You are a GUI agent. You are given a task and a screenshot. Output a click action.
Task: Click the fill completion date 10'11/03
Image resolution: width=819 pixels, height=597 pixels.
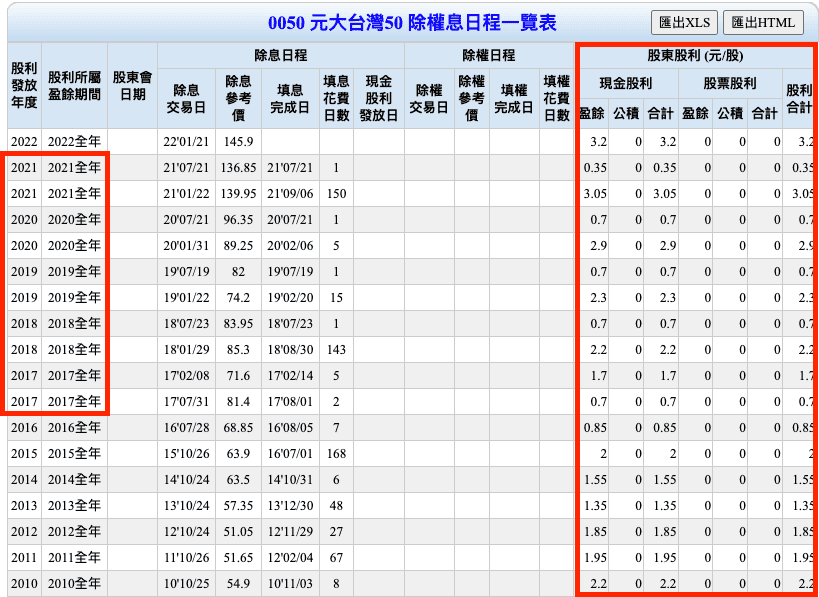point(290,583)
